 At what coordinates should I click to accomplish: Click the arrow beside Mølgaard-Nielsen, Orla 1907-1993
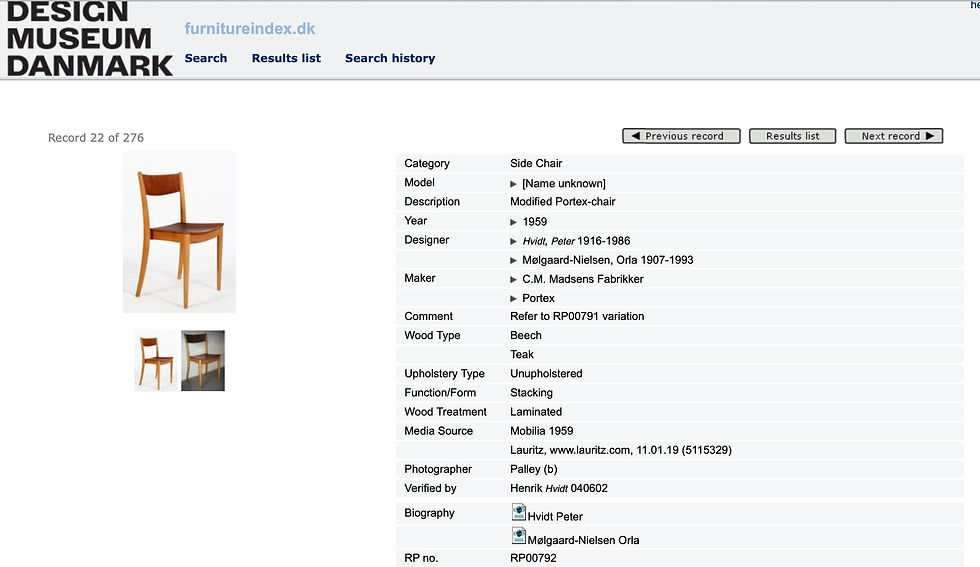[x=513, y=260]
